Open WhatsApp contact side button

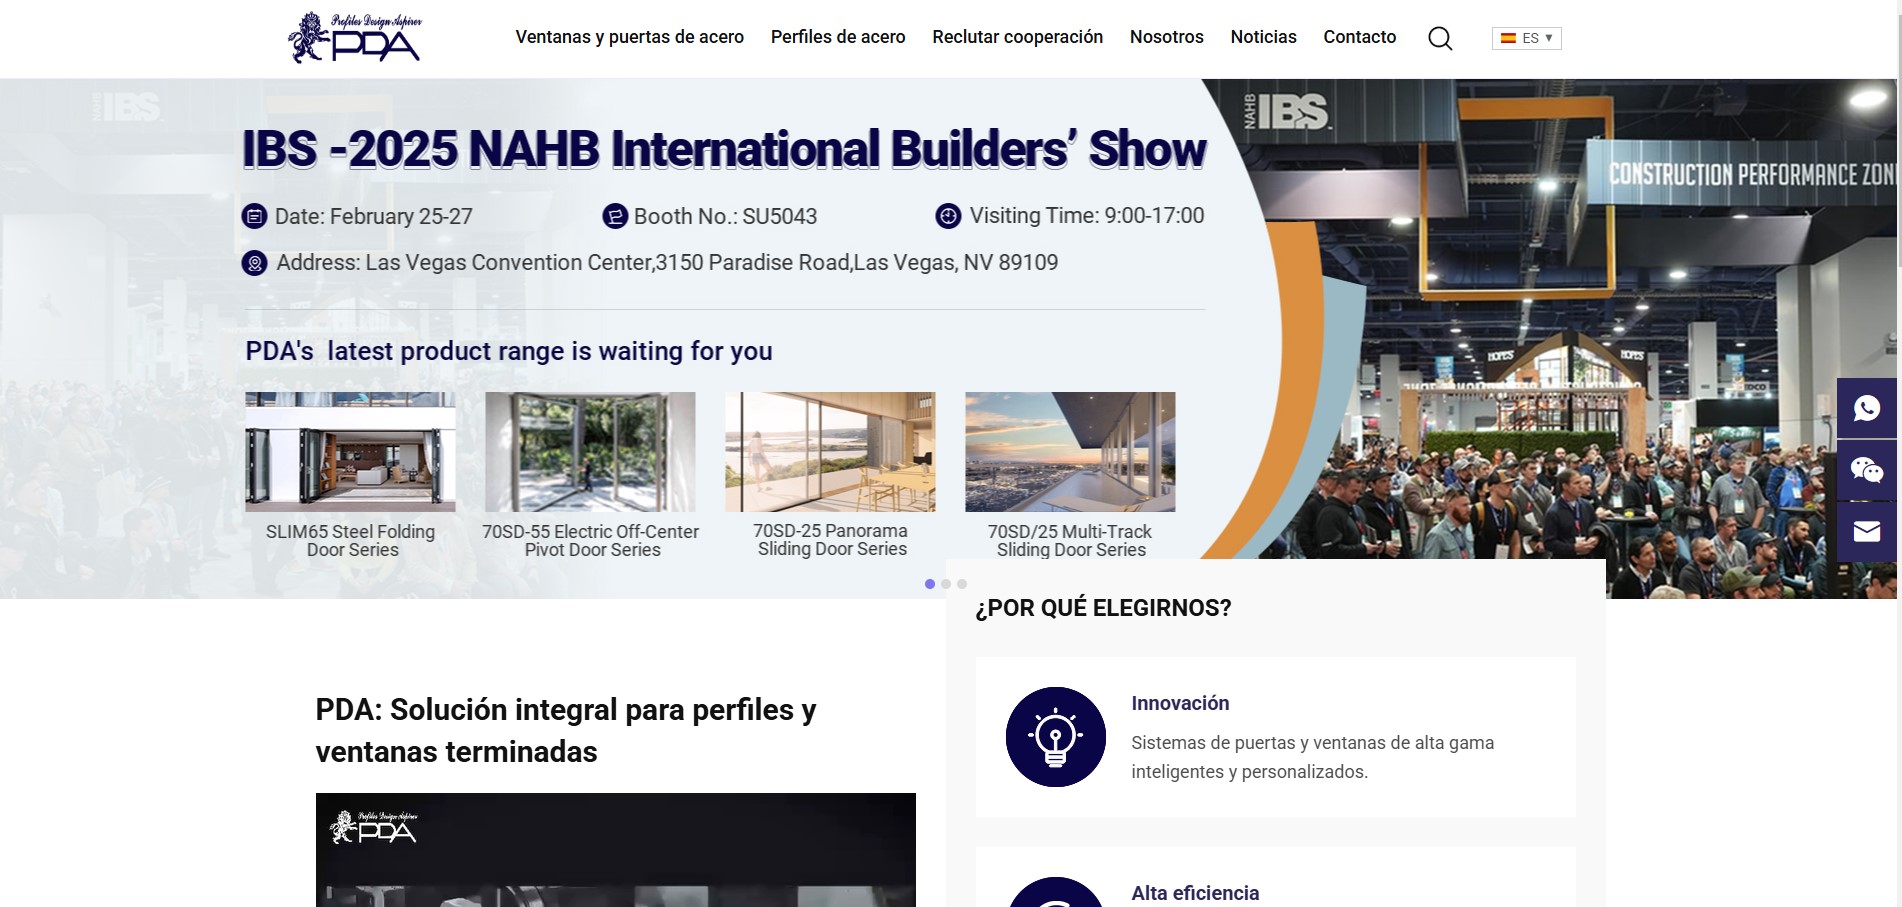coord(1866,408)
